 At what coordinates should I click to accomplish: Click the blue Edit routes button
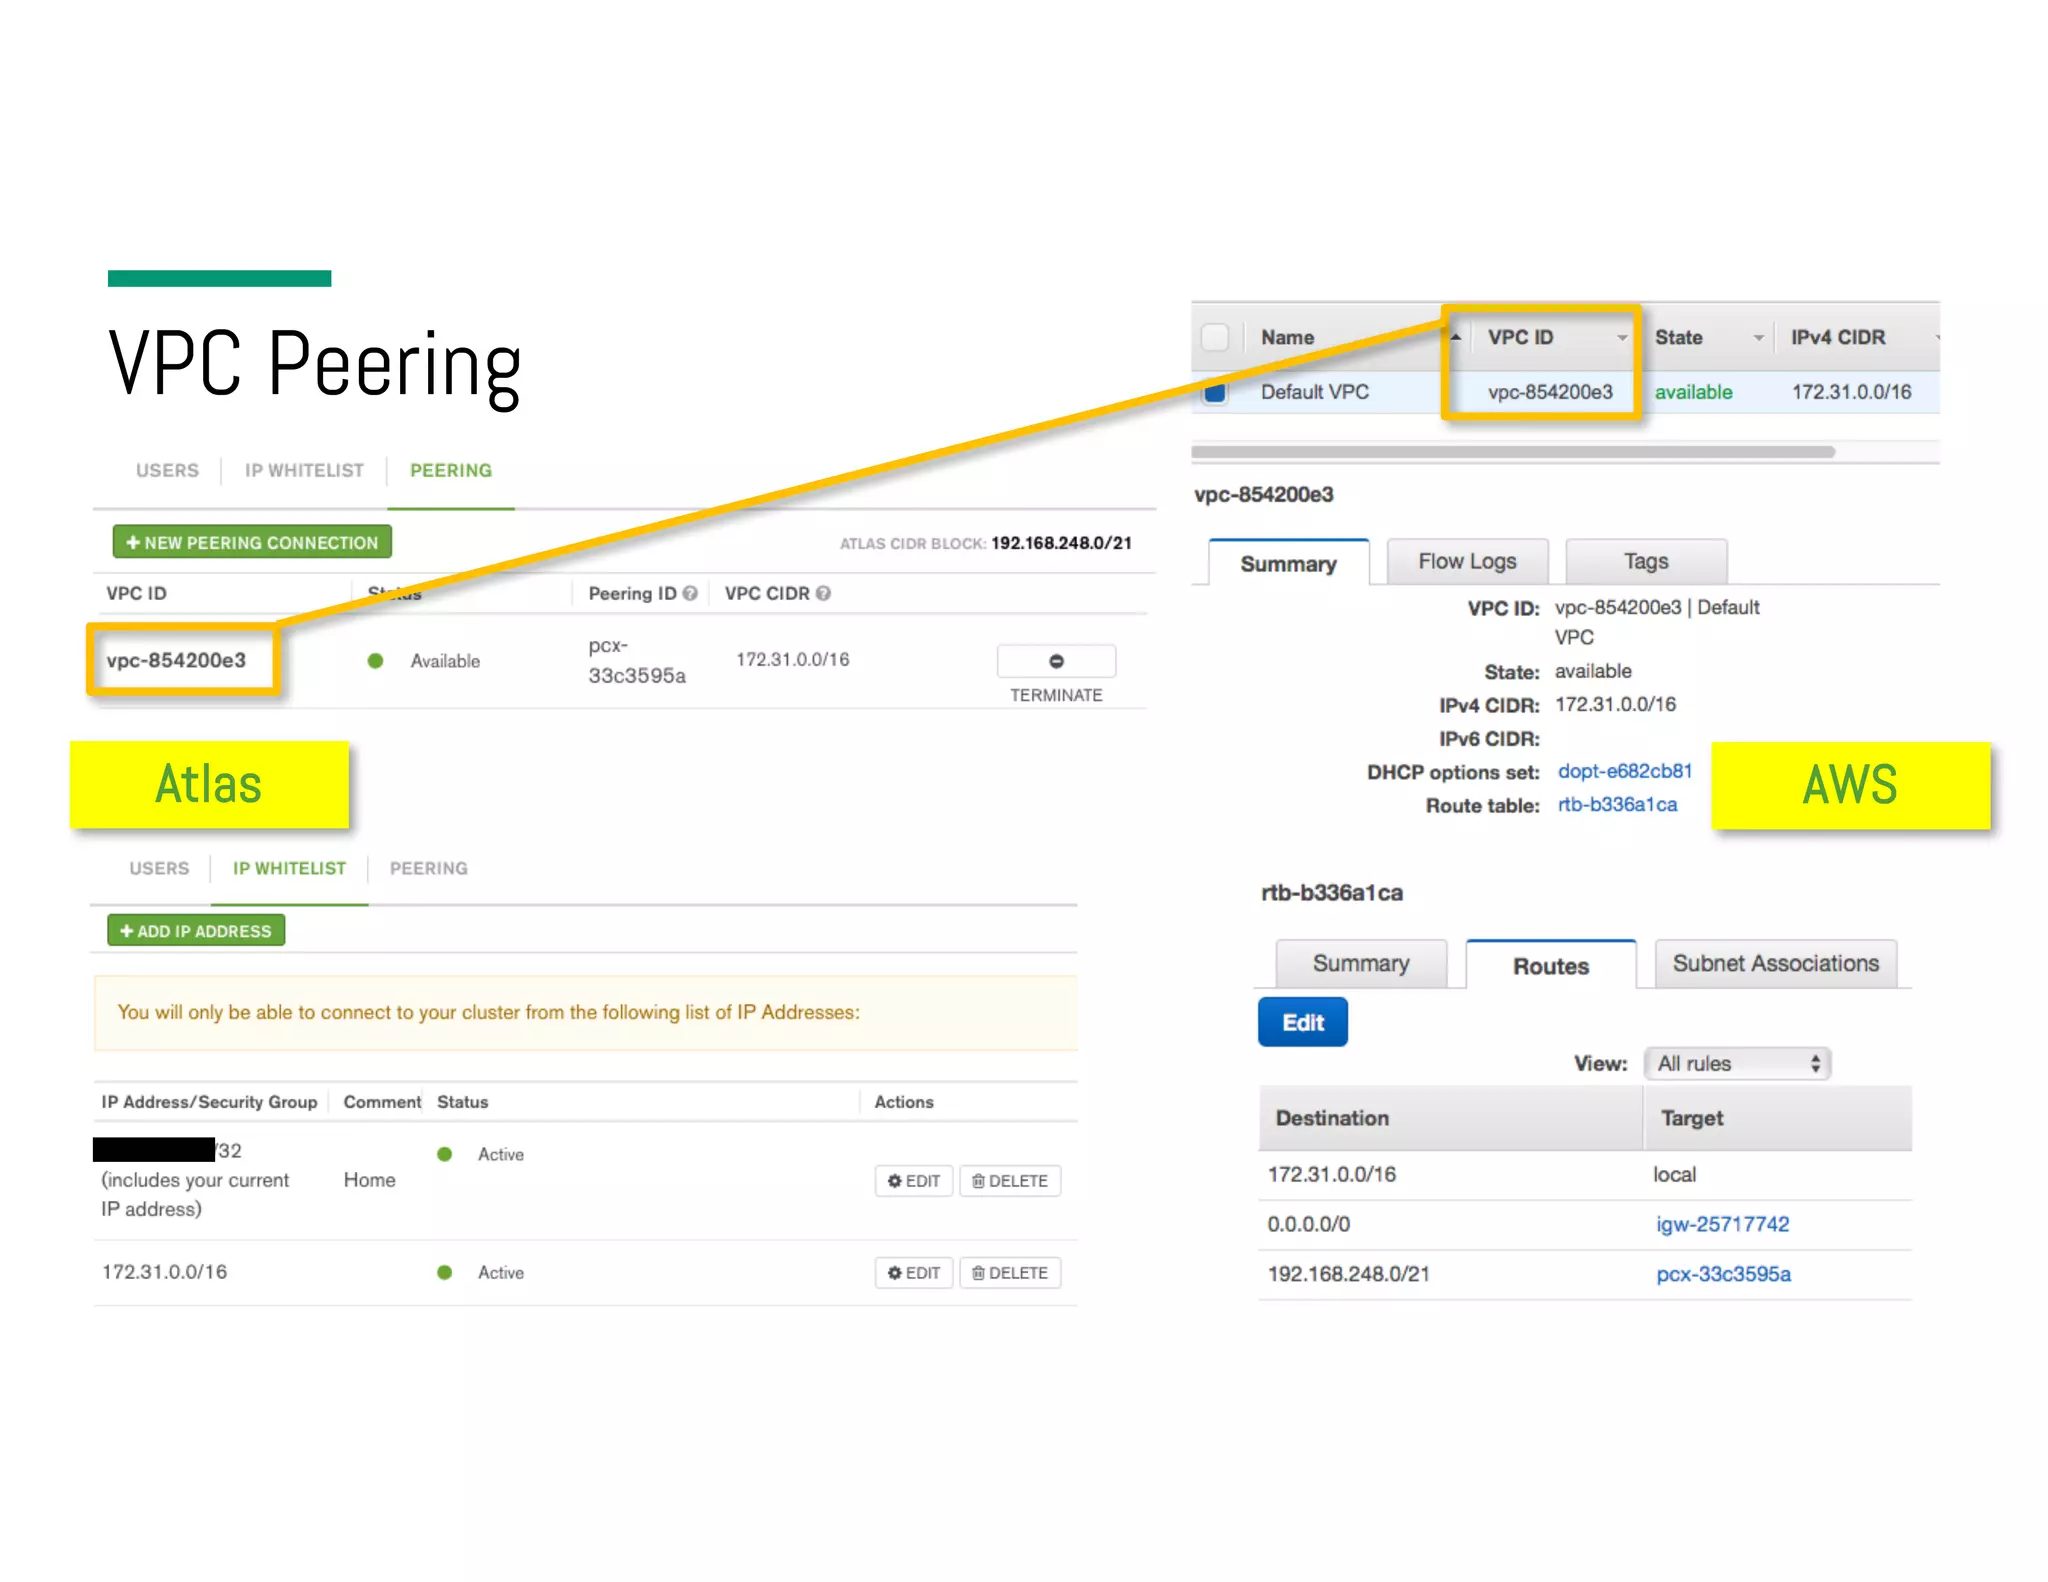tap(1302, 1022)
